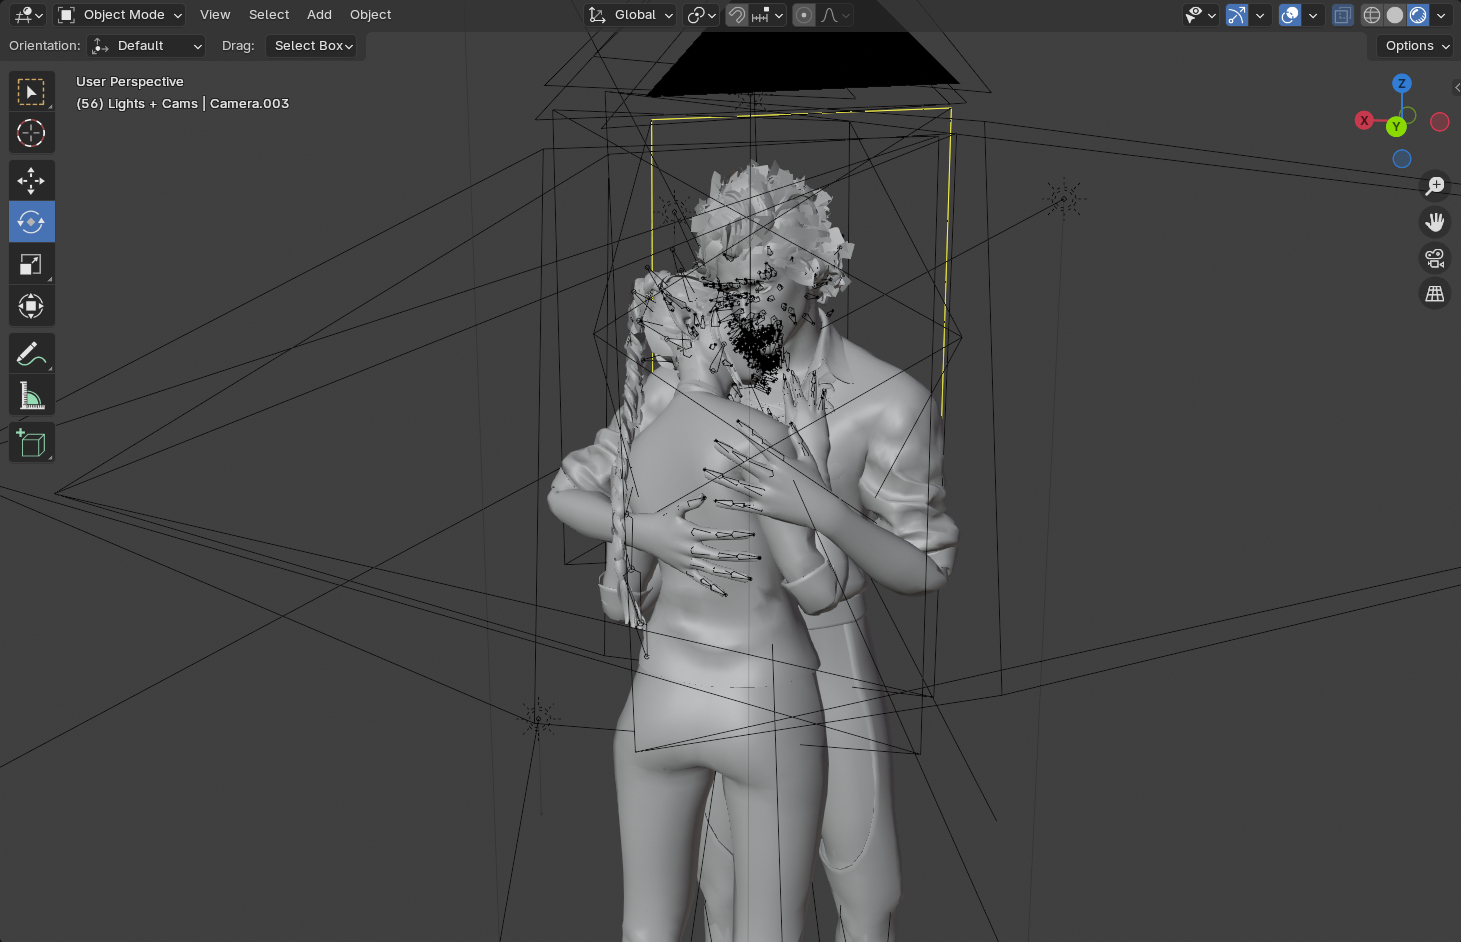Toggle snapping magnet on or off

[x=737, y=15]
